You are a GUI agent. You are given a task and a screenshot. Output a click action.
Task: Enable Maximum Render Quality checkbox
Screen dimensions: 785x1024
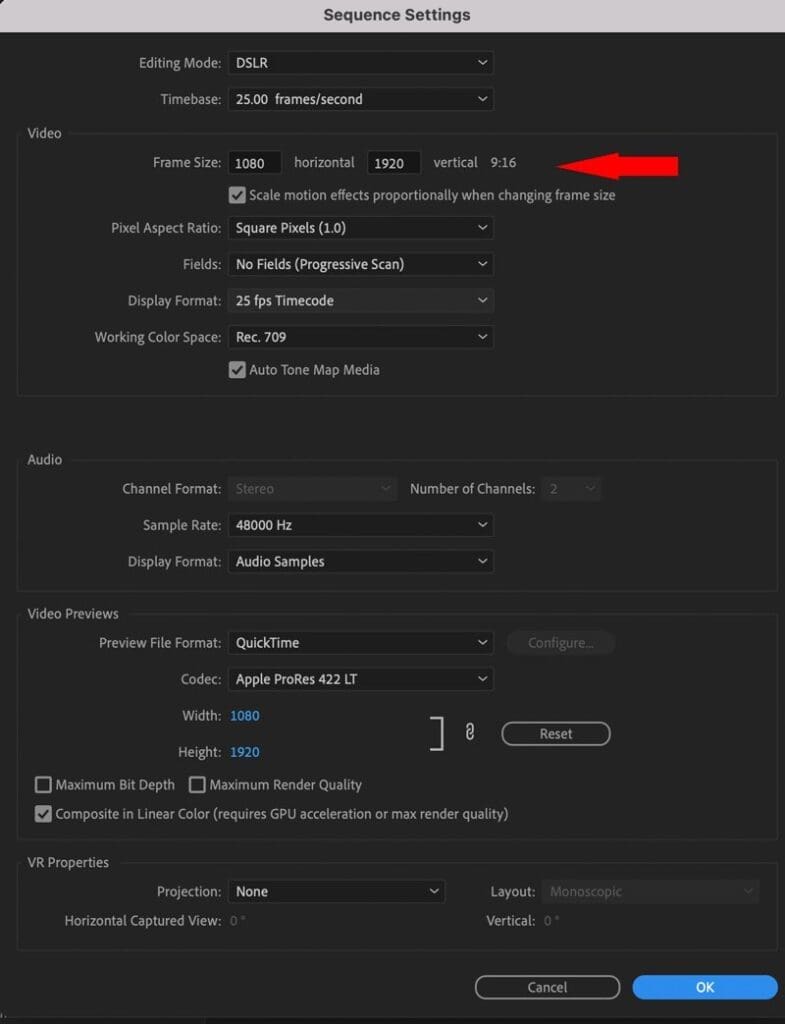(x=197, y=784)
